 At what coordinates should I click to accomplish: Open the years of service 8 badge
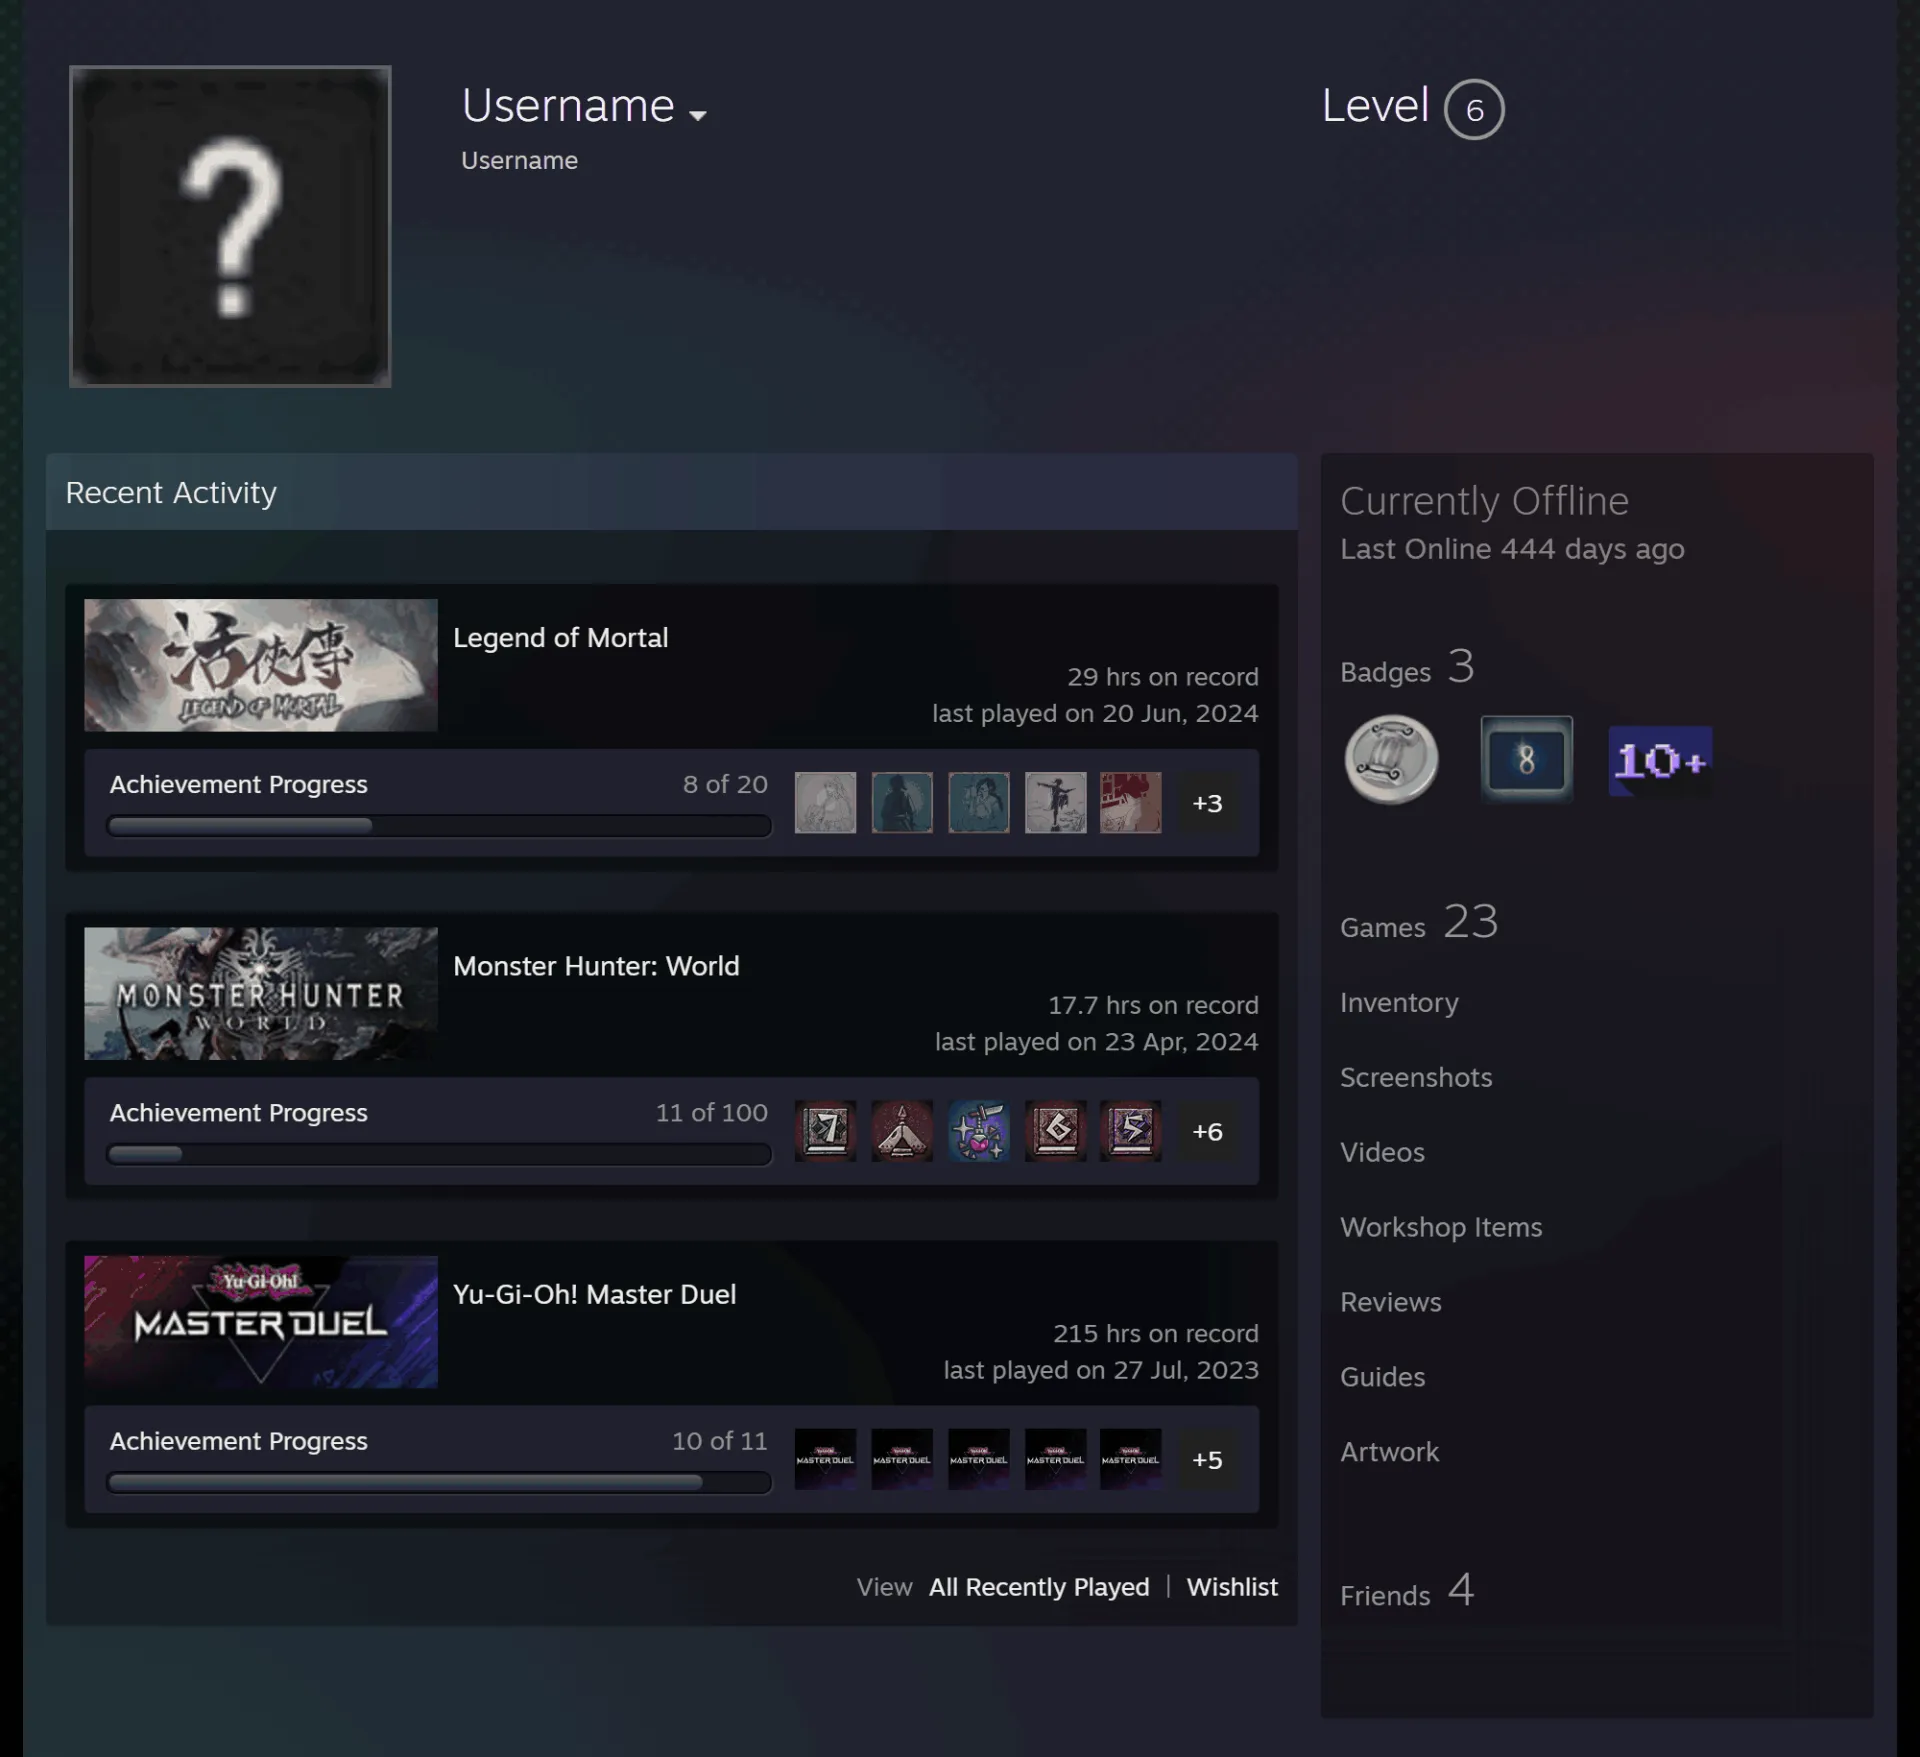click(1526, 759)
